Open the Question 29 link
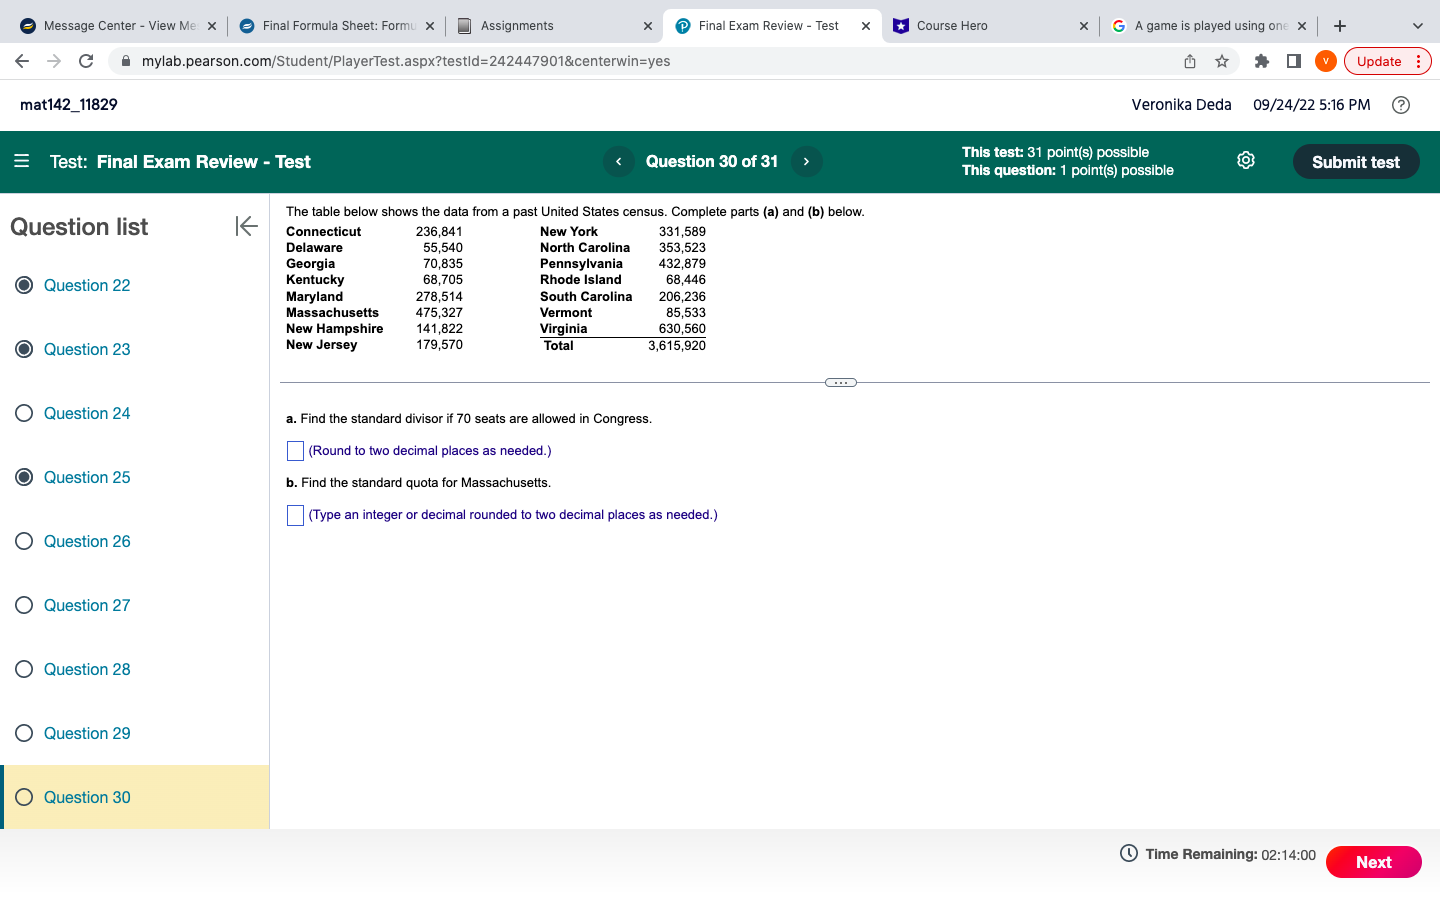Screen dimensions: 1440x900 (x=87, y=733)
